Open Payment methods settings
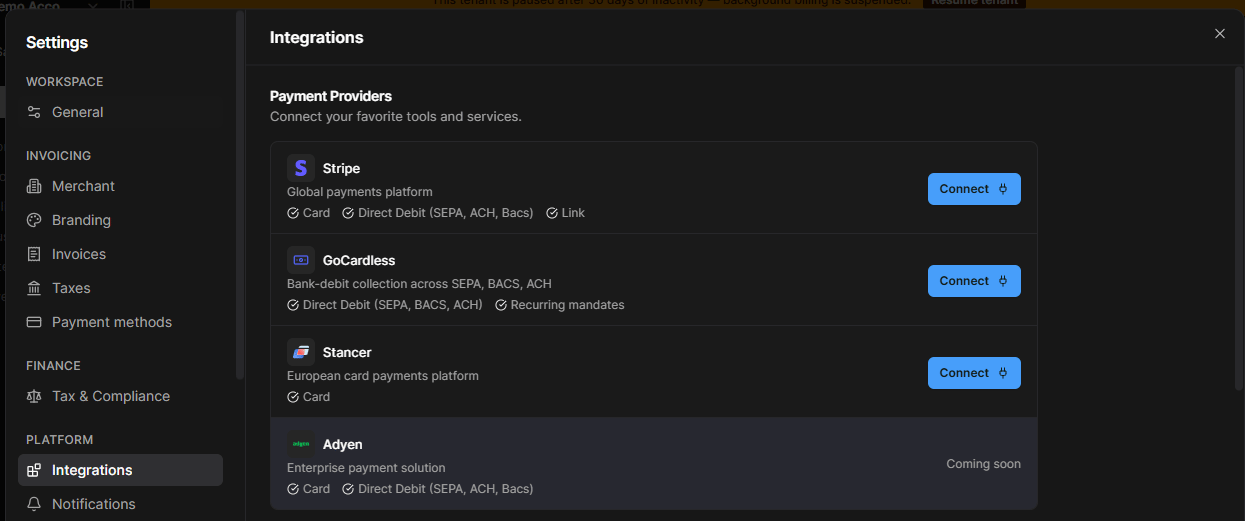The width and height of the screenshot is (1245, 521). tap(120, 322)
